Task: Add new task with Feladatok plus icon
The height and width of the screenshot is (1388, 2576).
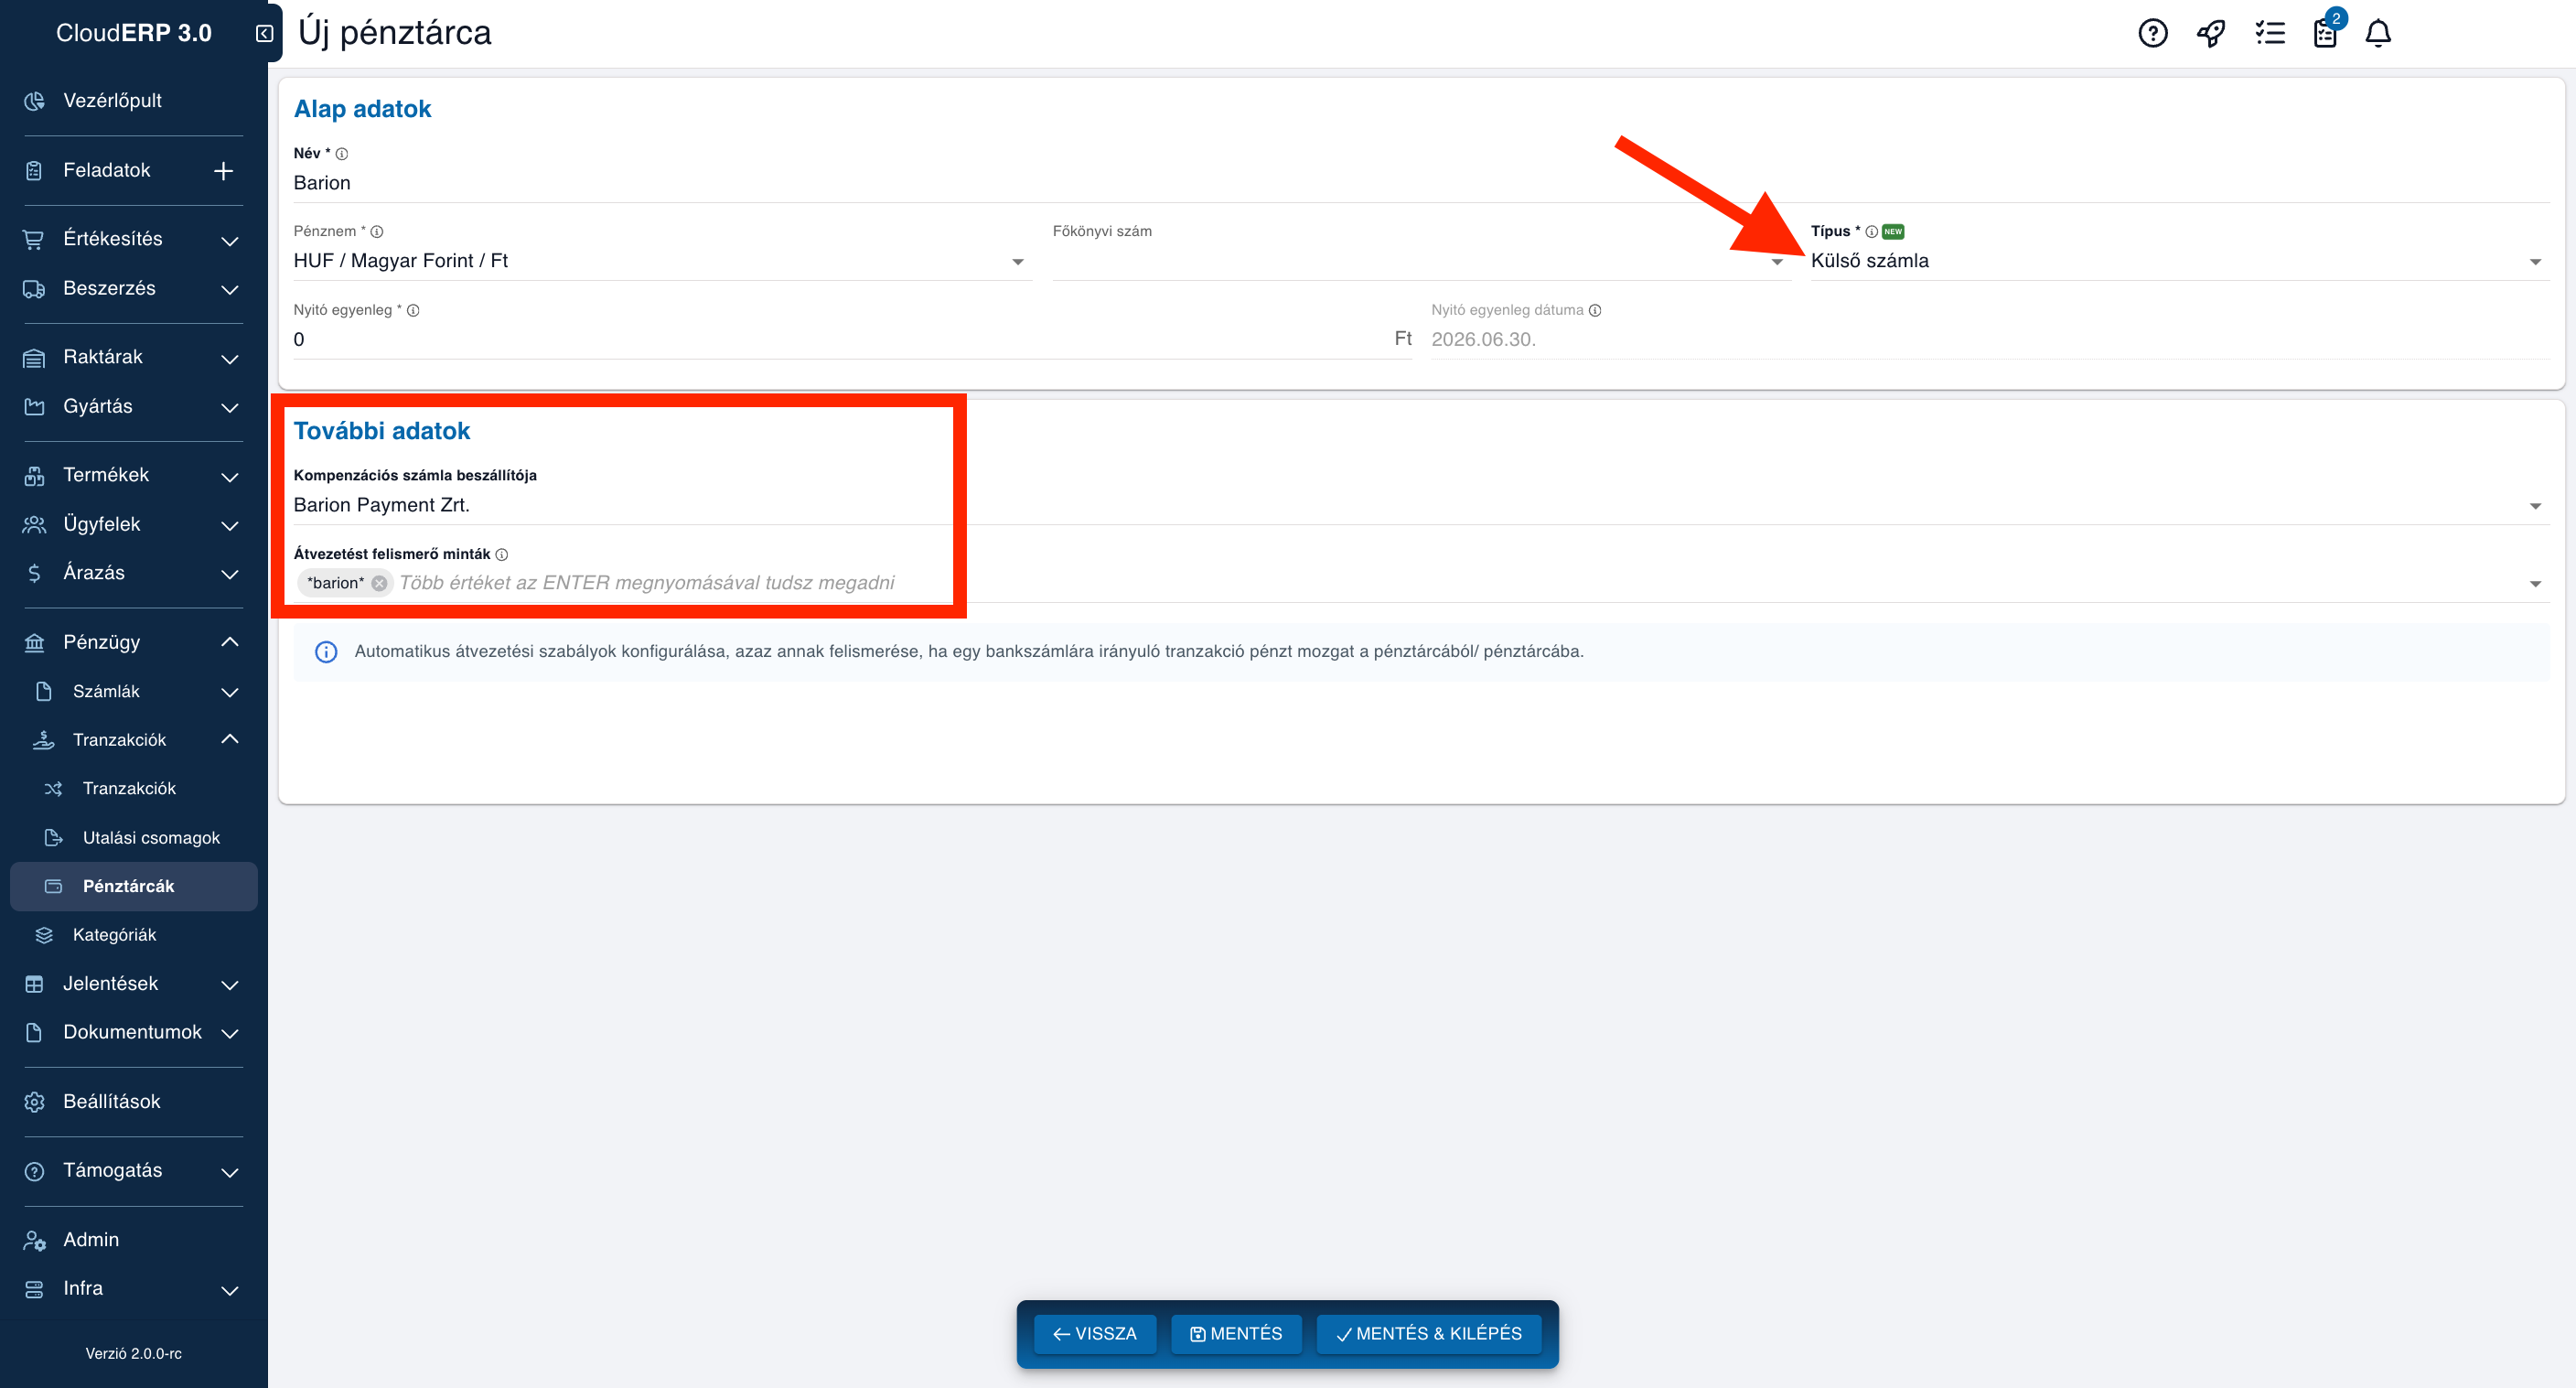Action: pos(224,171)
